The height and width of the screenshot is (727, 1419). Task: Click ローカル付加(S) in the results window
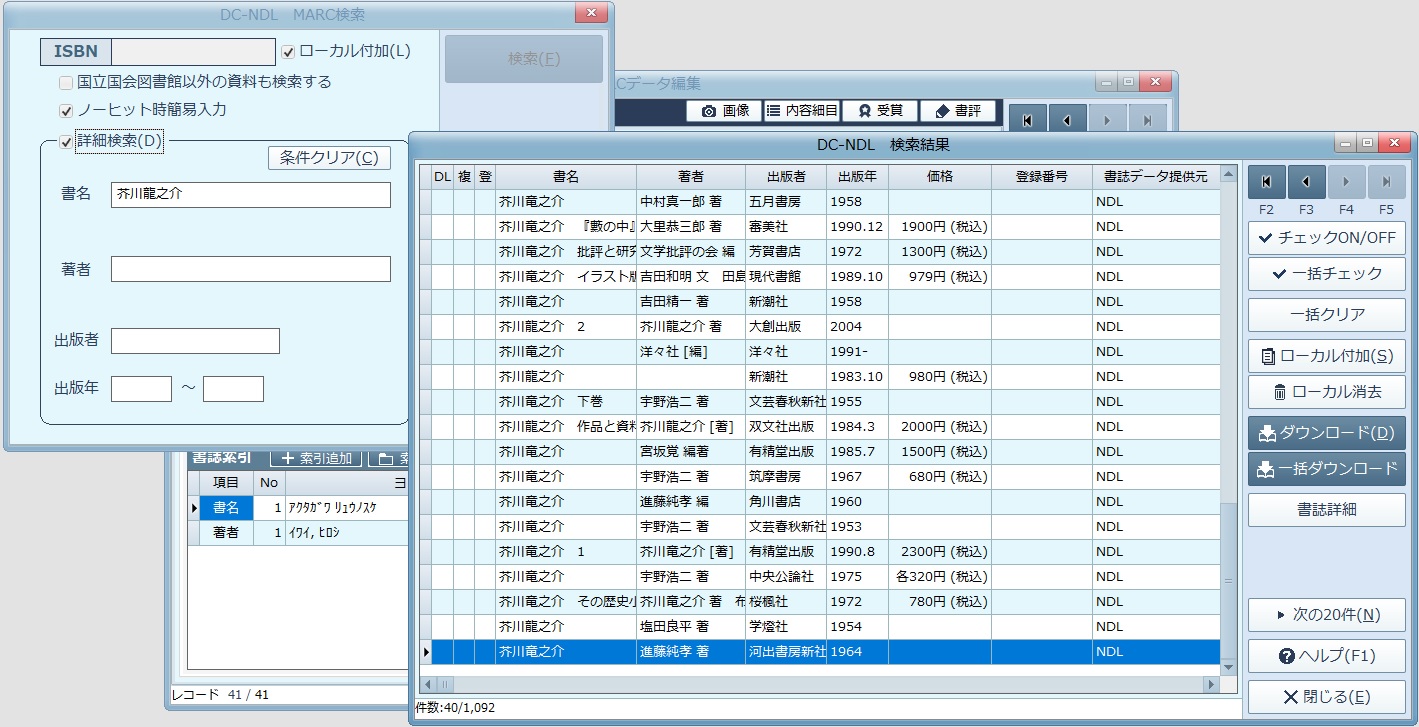(1327, 356)
